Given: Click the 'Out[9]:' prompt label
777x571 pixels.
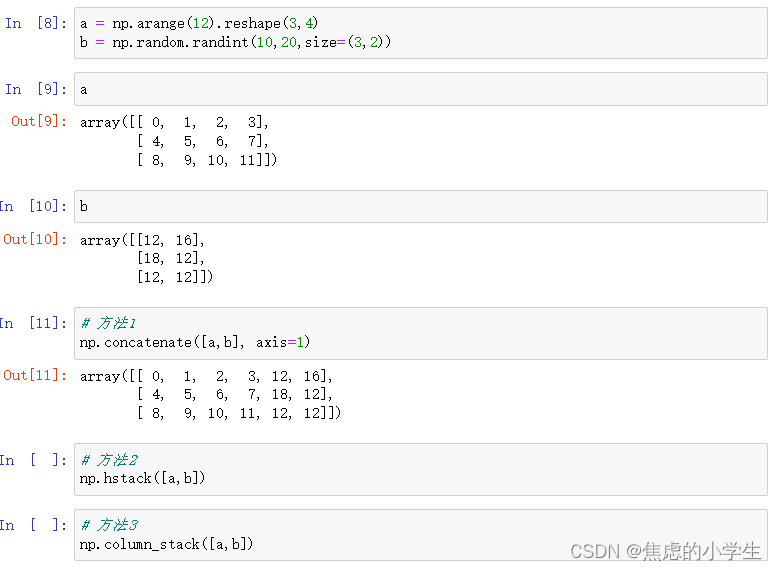Looking at the screenshot, I should (39, 122).
